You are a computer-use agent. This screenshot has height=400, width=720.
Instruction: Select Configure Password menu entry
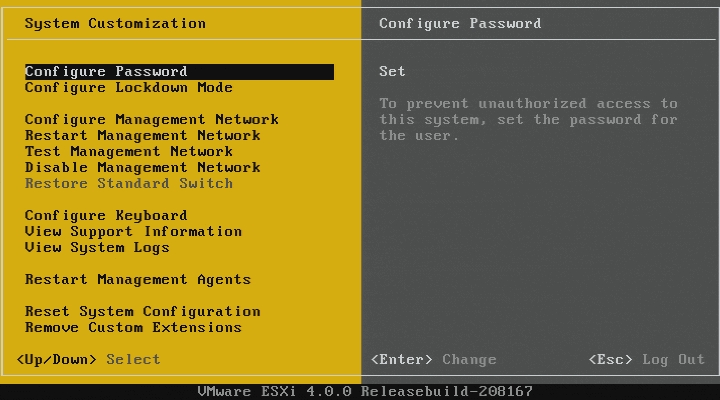click(106, 72)
